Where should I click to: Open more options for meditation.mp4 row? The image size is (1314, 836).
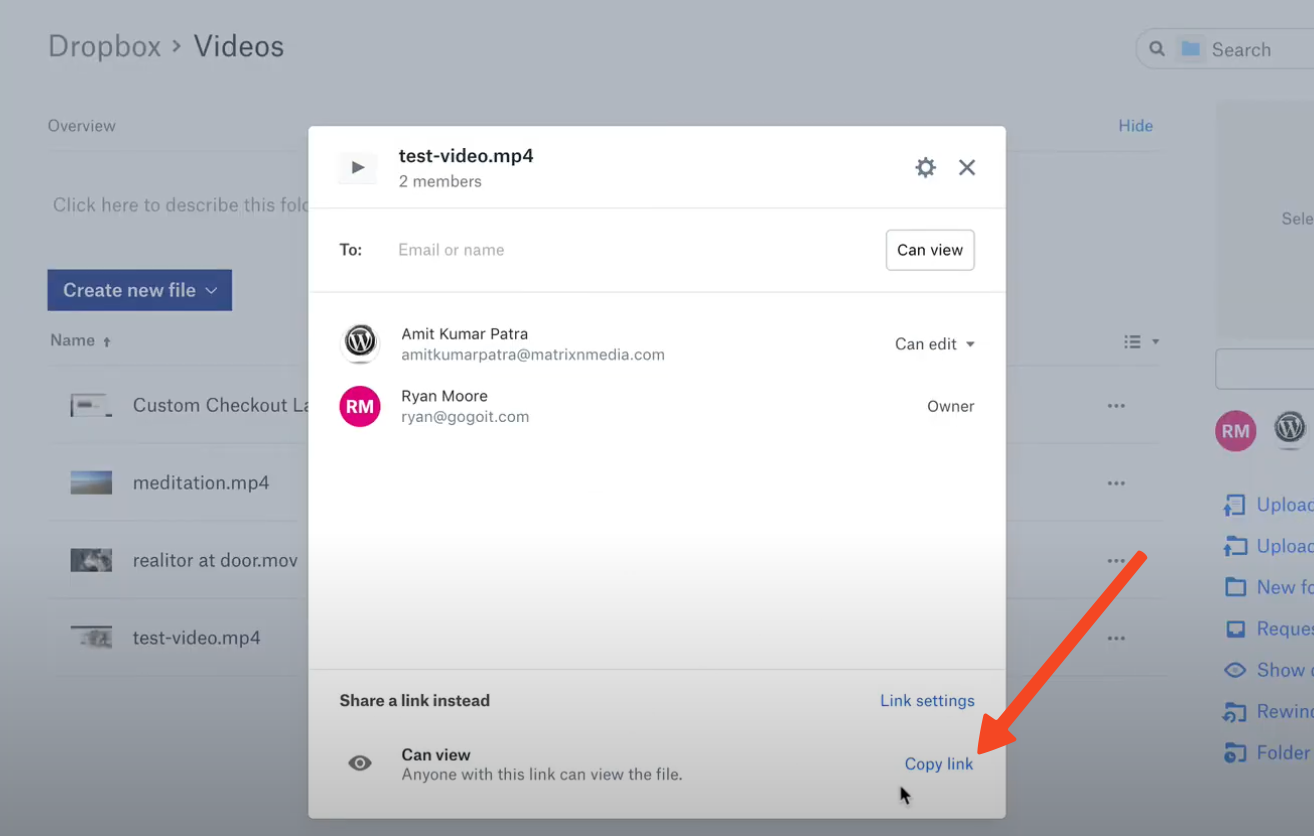point(1116,483)
